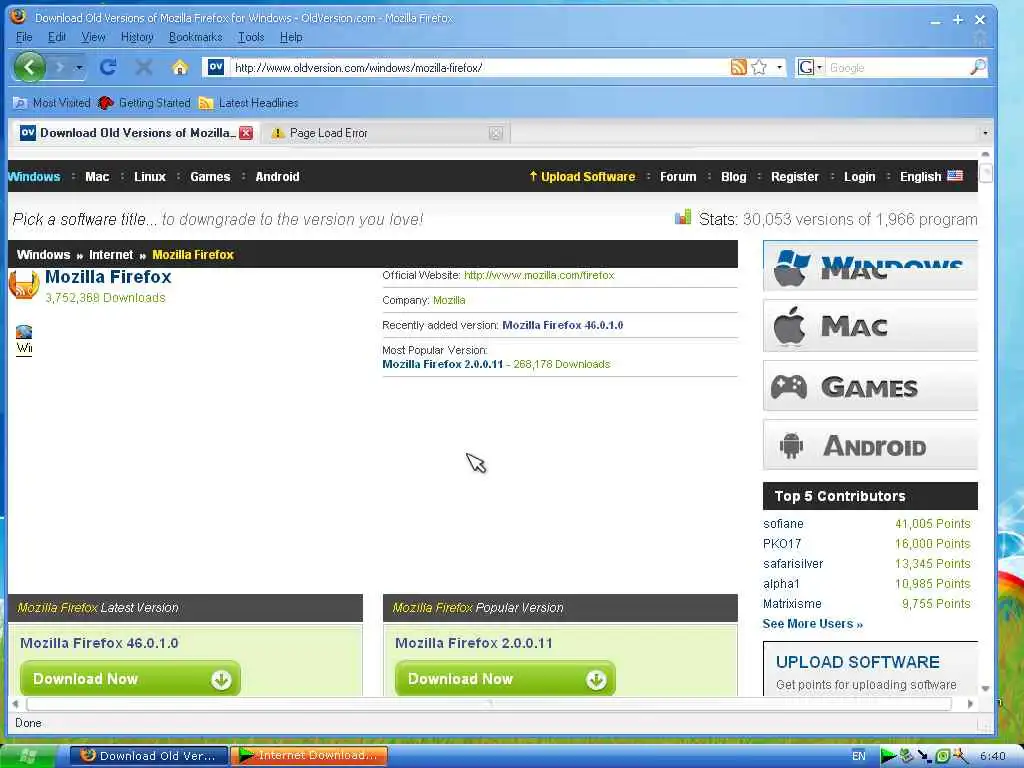Click the Mozilla company link

coord(449,300)
